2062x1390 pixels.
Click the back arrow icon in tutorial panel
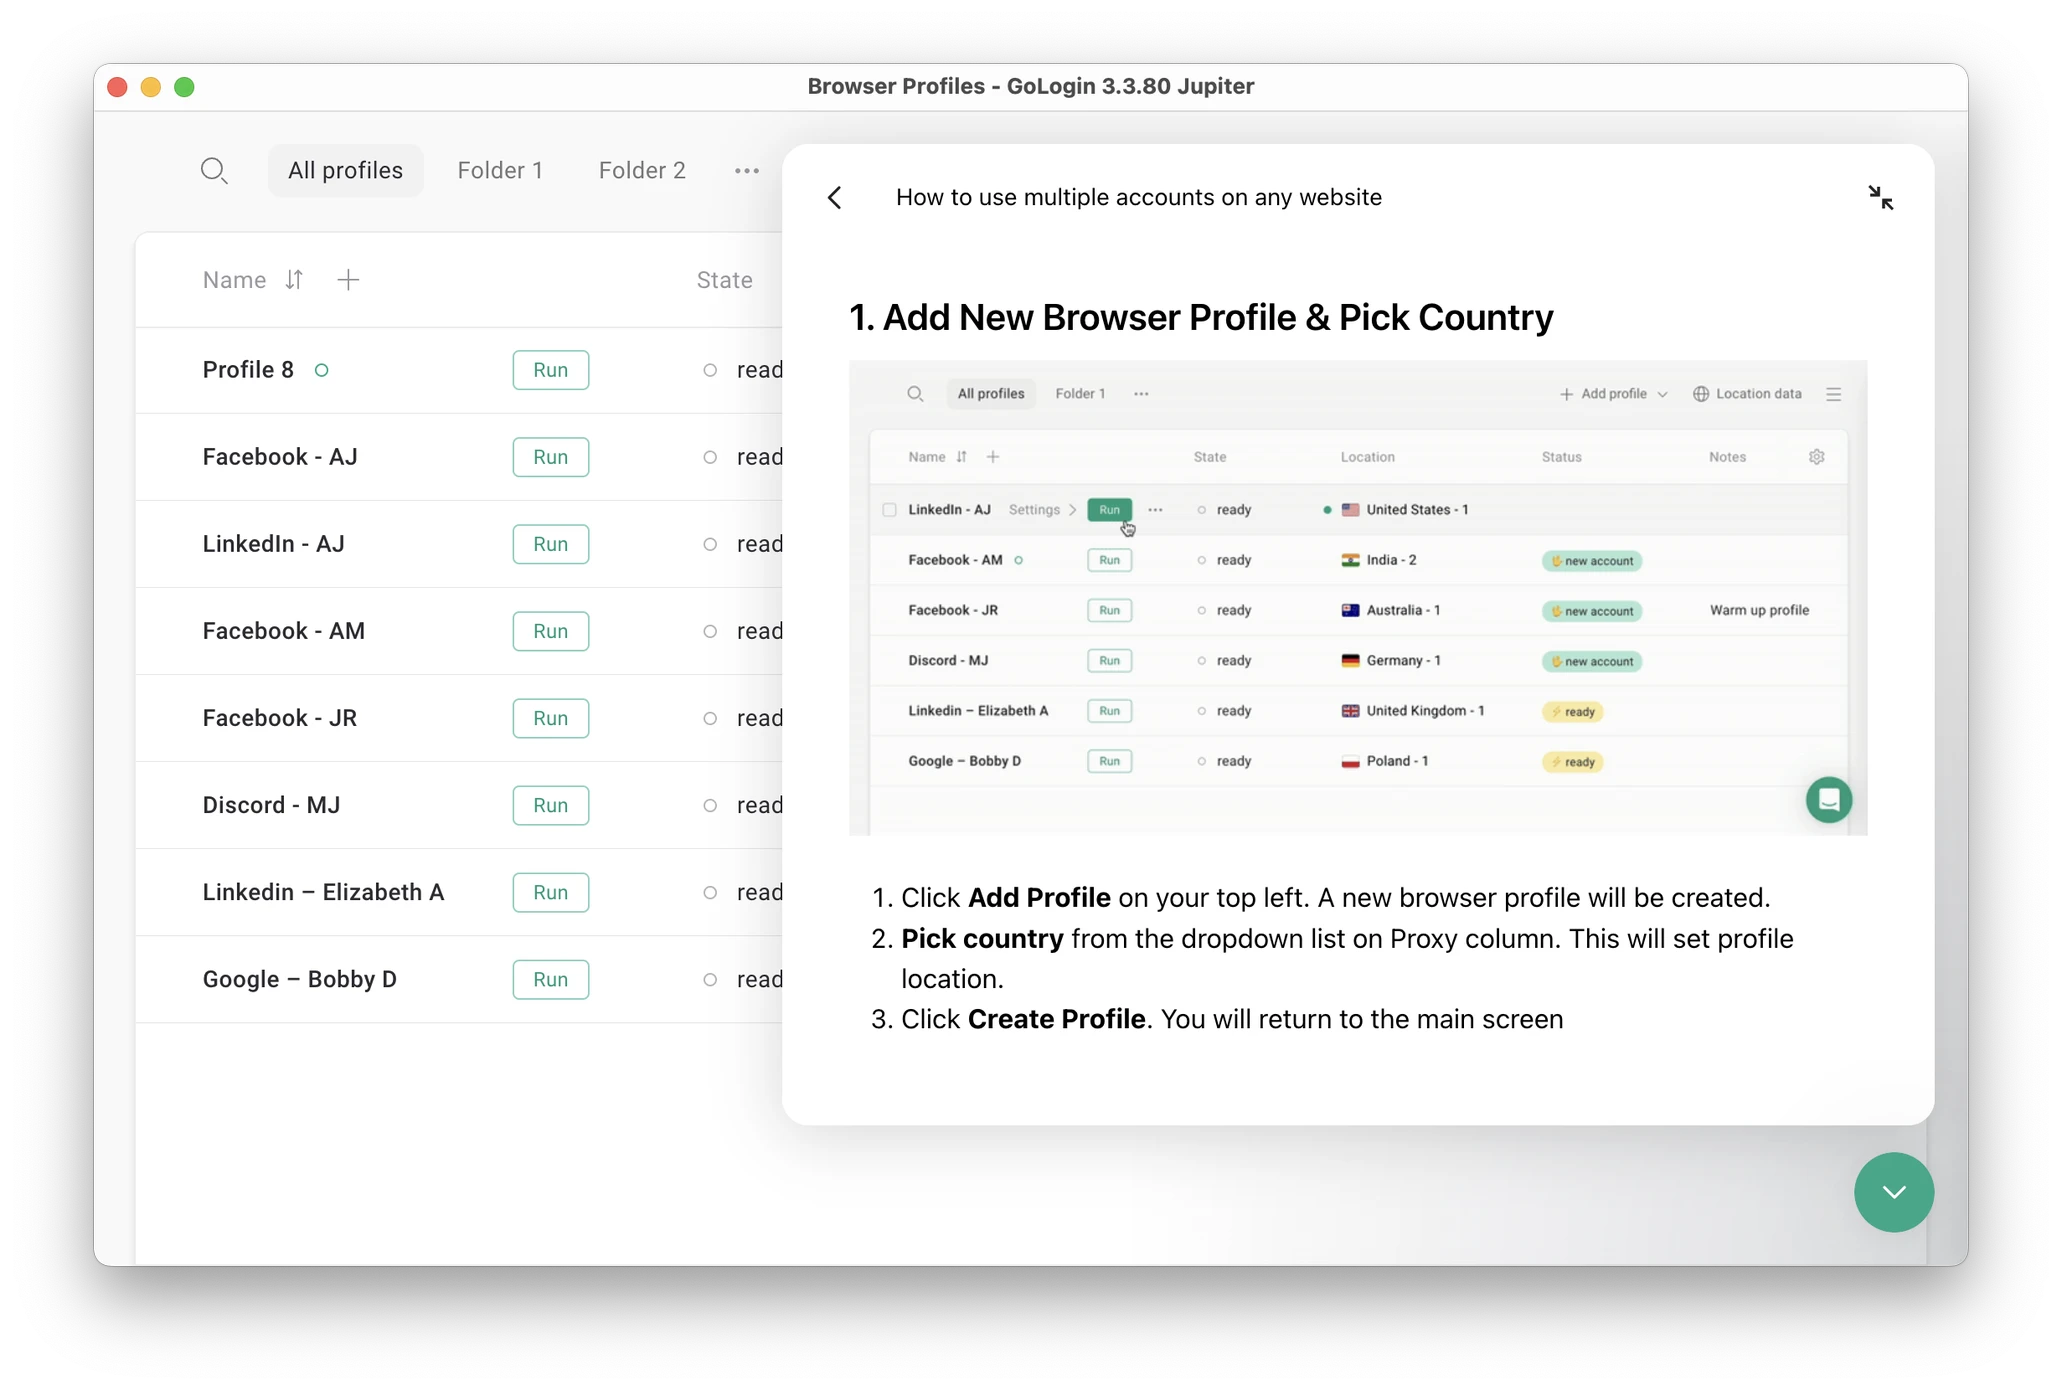[x=835, y=195]
